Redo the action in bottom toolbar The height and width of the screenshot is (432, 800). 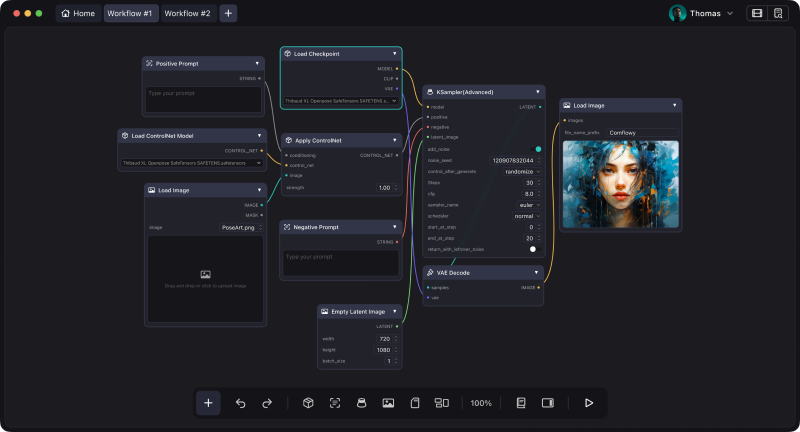[267, 403]
